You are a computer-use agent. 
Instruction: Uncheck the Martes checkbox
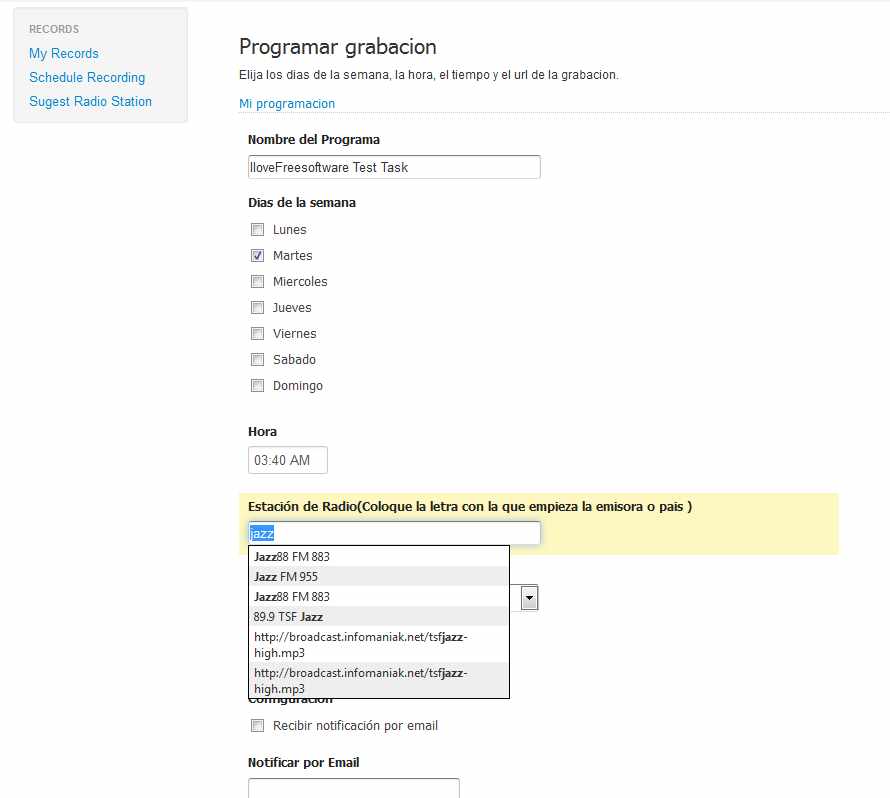tap(257, 255)
